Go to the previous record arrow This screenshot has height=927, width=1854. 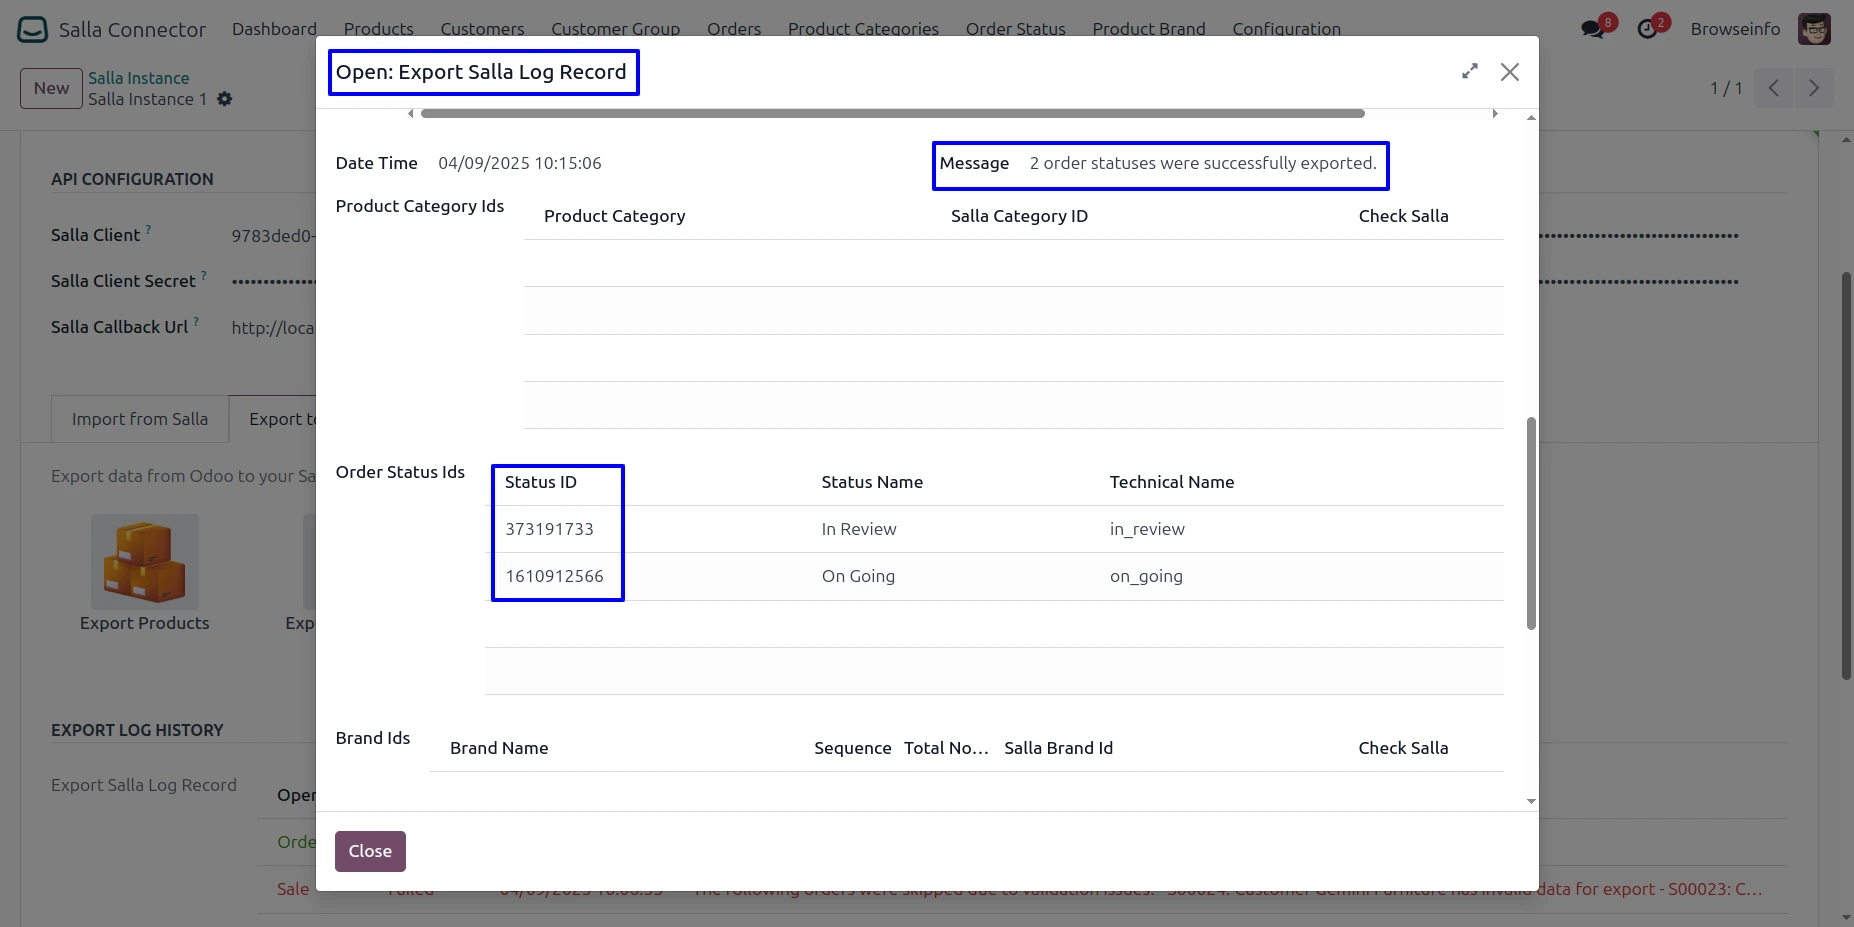coord(1773,88)
